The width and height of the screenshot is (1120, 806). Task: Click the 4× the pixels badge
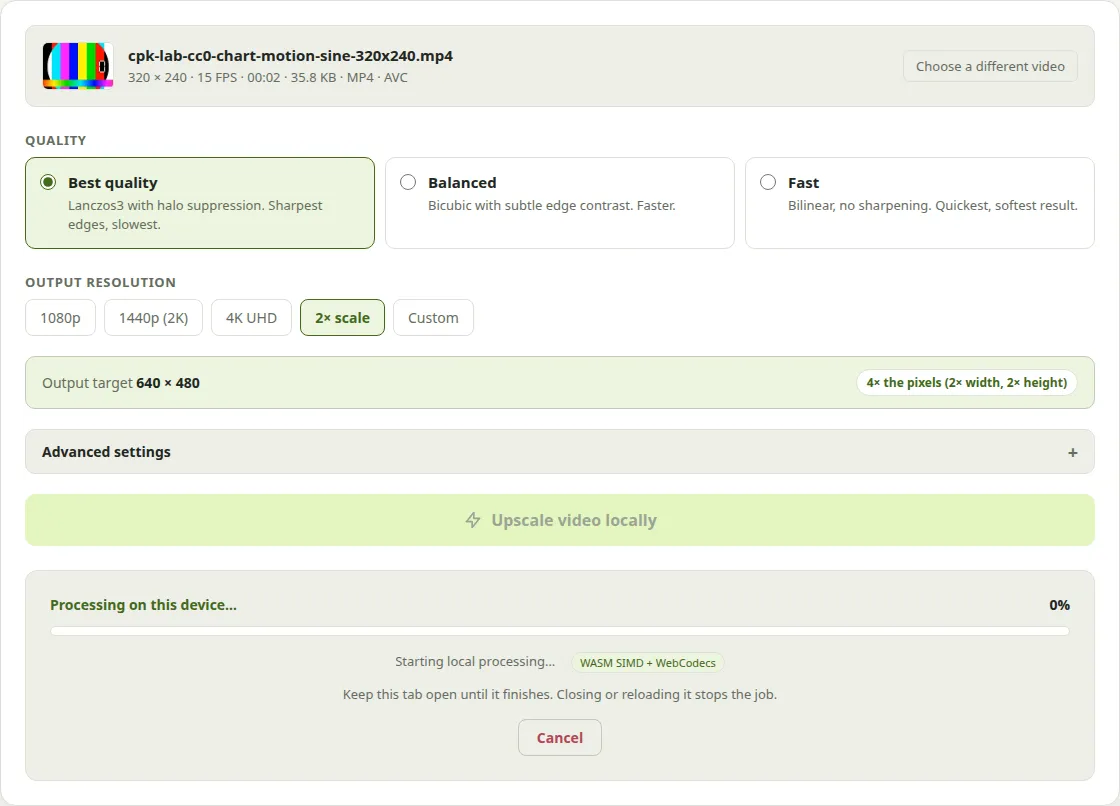(966, 383)
